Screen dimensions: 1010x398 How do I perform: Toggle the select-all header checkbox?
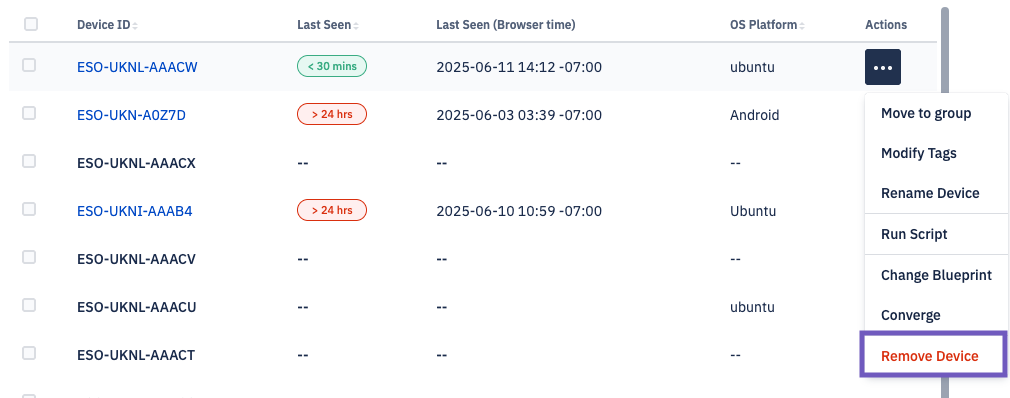click(31, 24)
